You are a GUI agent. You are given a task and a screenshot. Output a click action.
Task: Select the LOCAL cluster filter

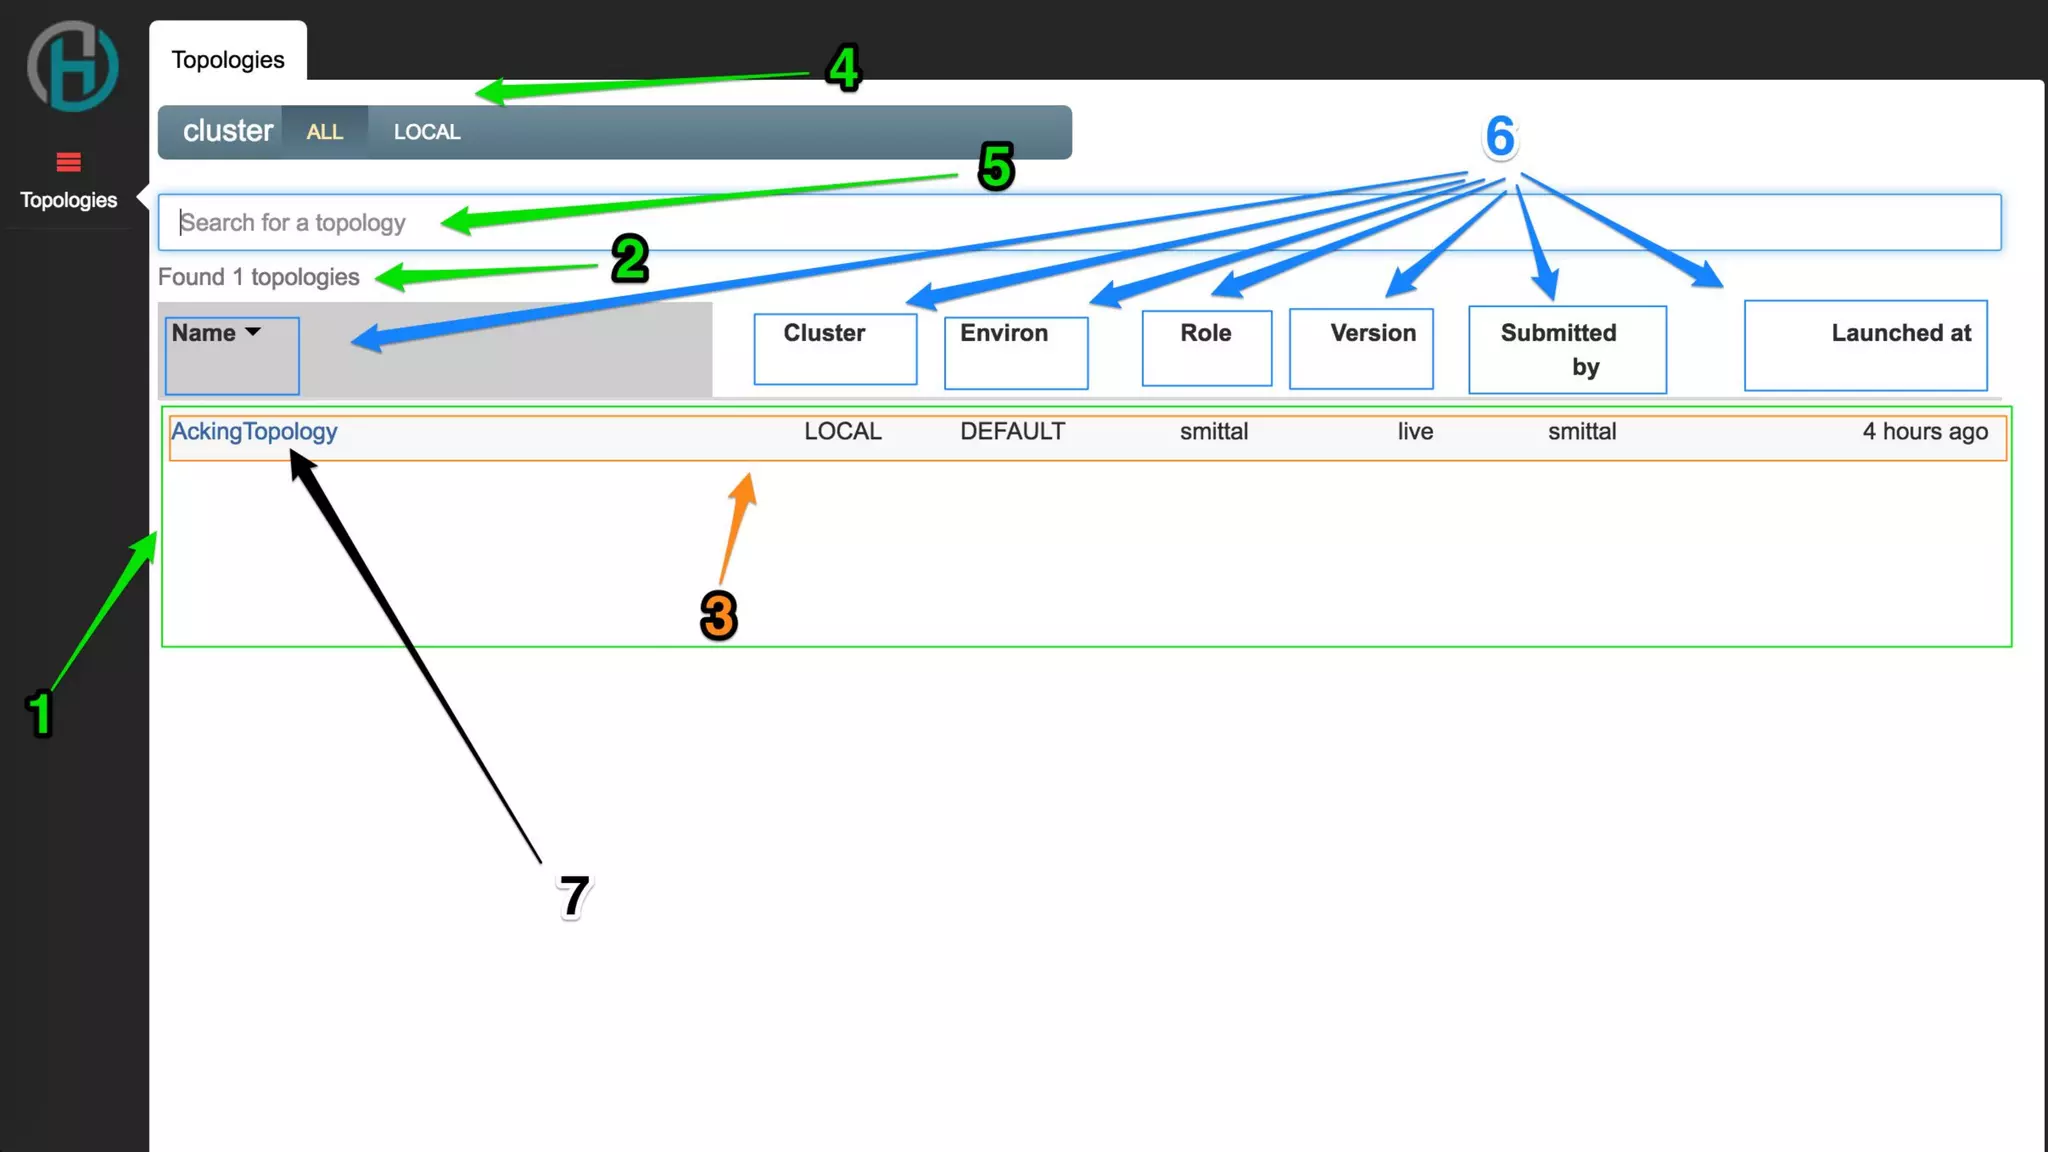point(427,132)
